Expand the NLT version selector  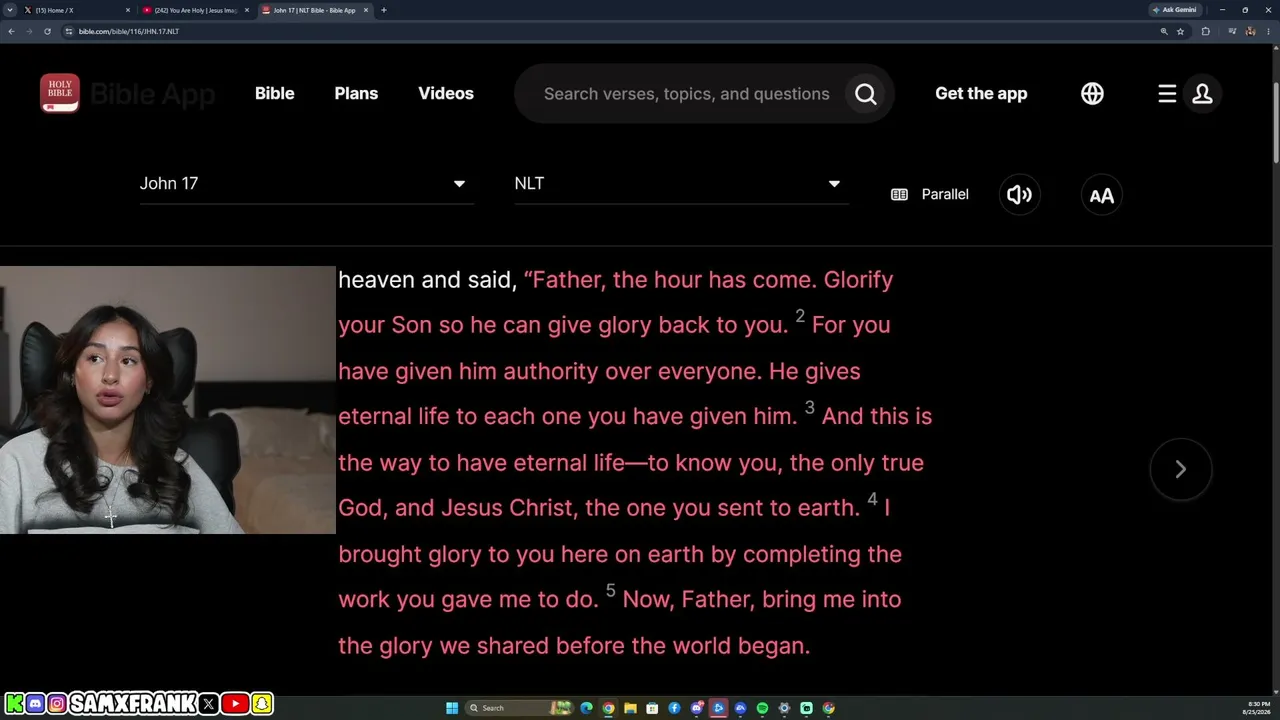click(681, 184)
